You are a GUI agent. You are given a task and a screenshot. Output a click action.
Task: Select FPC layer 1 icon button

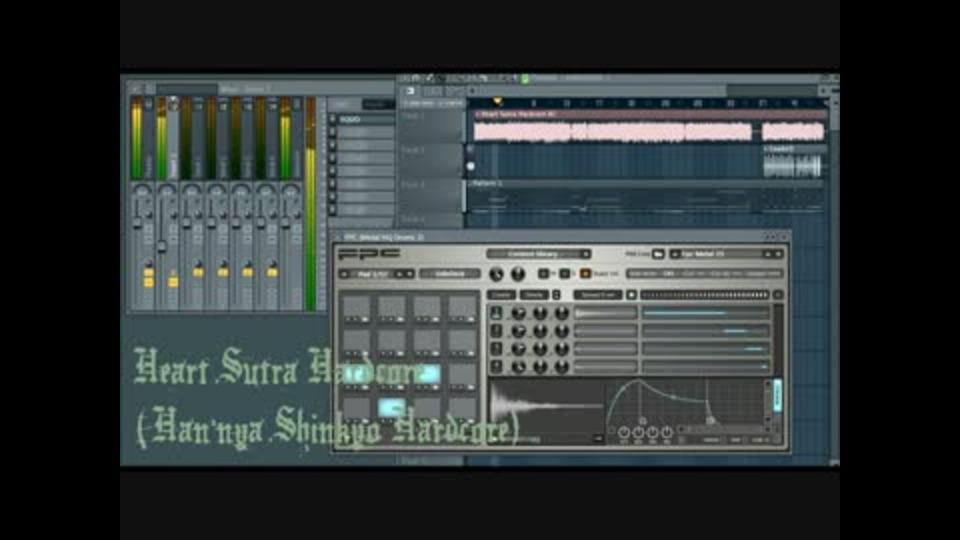pyautogui.click(x=497, y=313)
